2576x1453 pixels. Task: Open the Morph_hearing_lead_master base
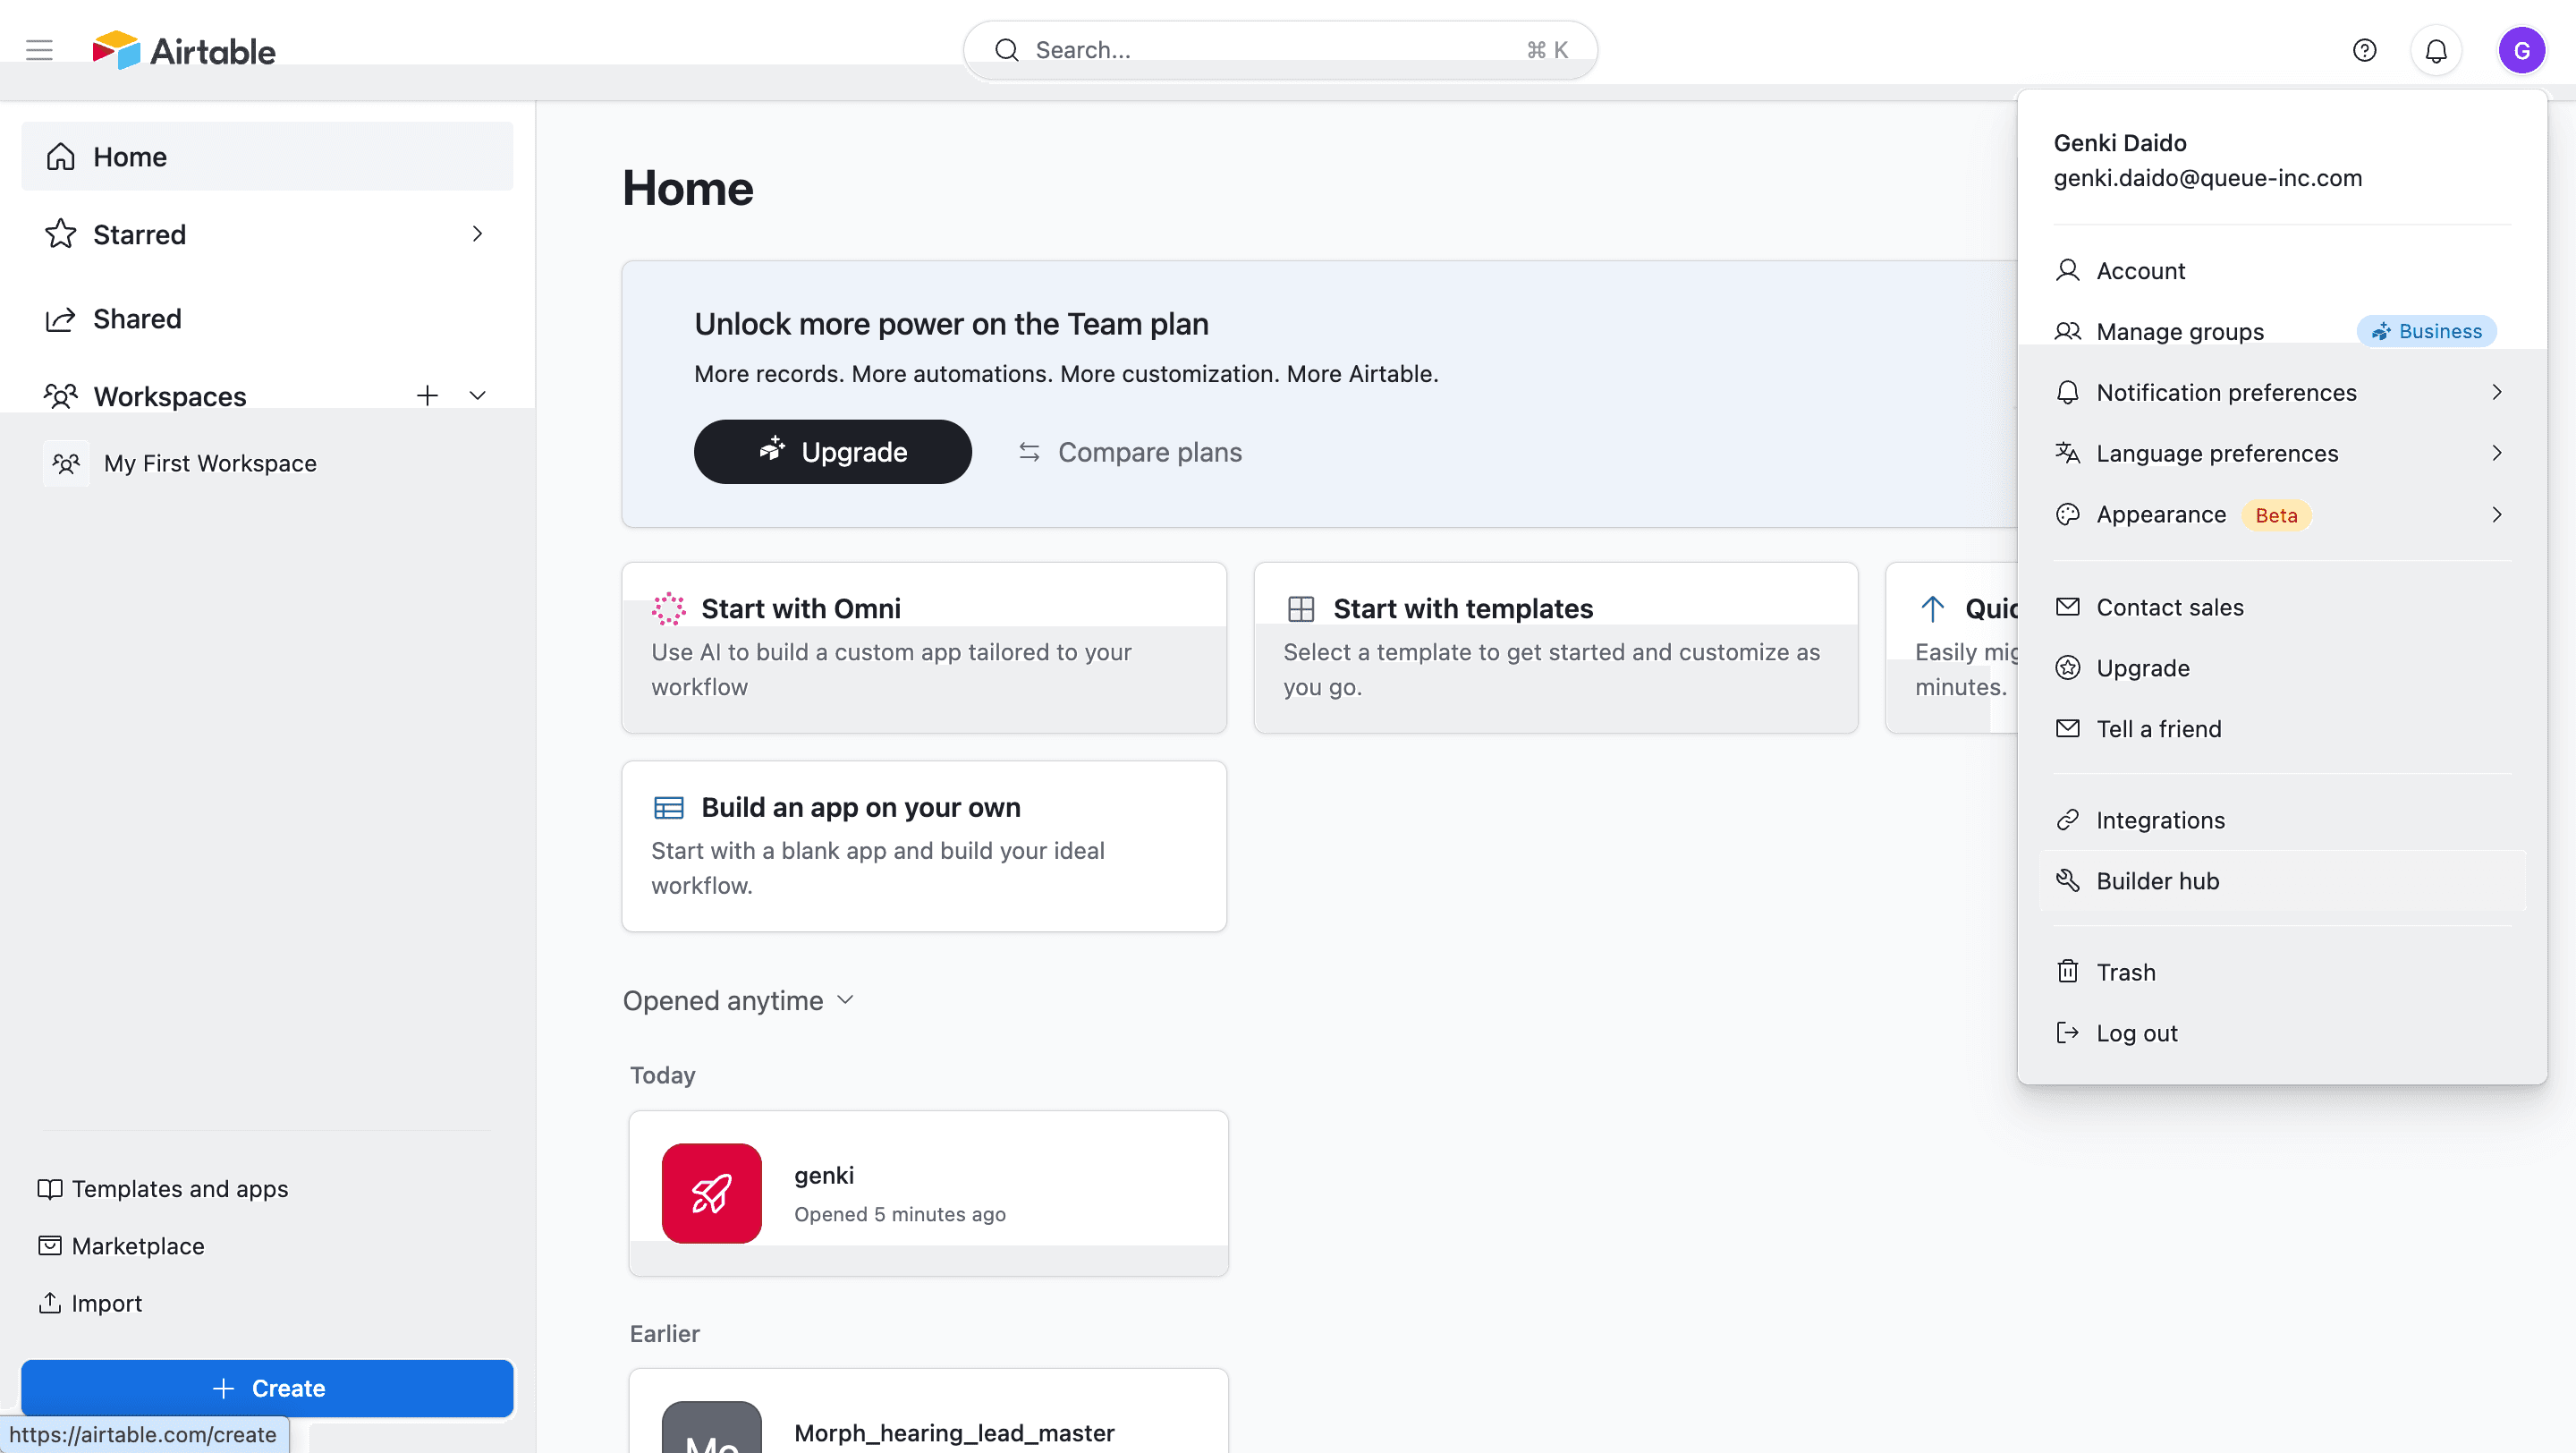(928, 1411)
